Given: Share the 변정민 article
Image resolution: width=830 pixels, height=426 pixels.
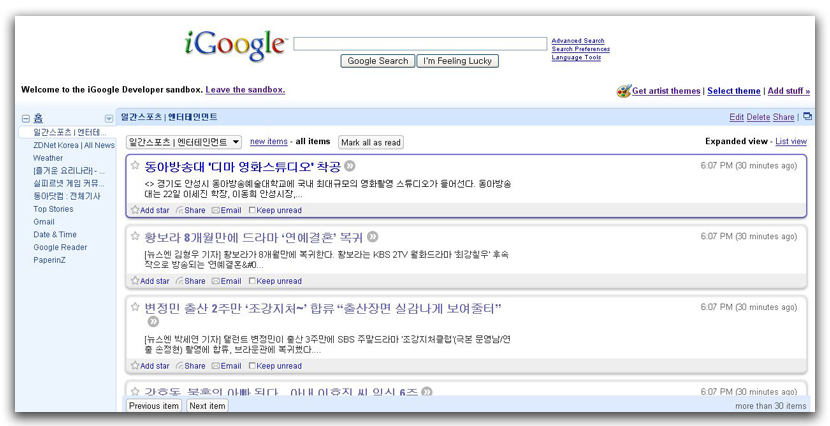Looking at the screenshot, I should click(x=191, y=366).
